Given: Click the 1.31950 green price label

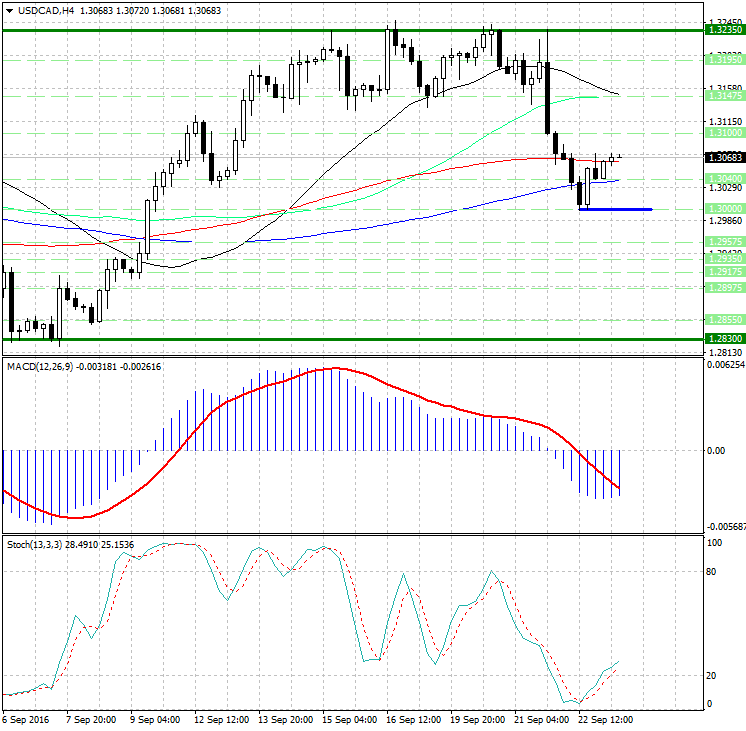Looking at the screenshot, I should 723,60.
